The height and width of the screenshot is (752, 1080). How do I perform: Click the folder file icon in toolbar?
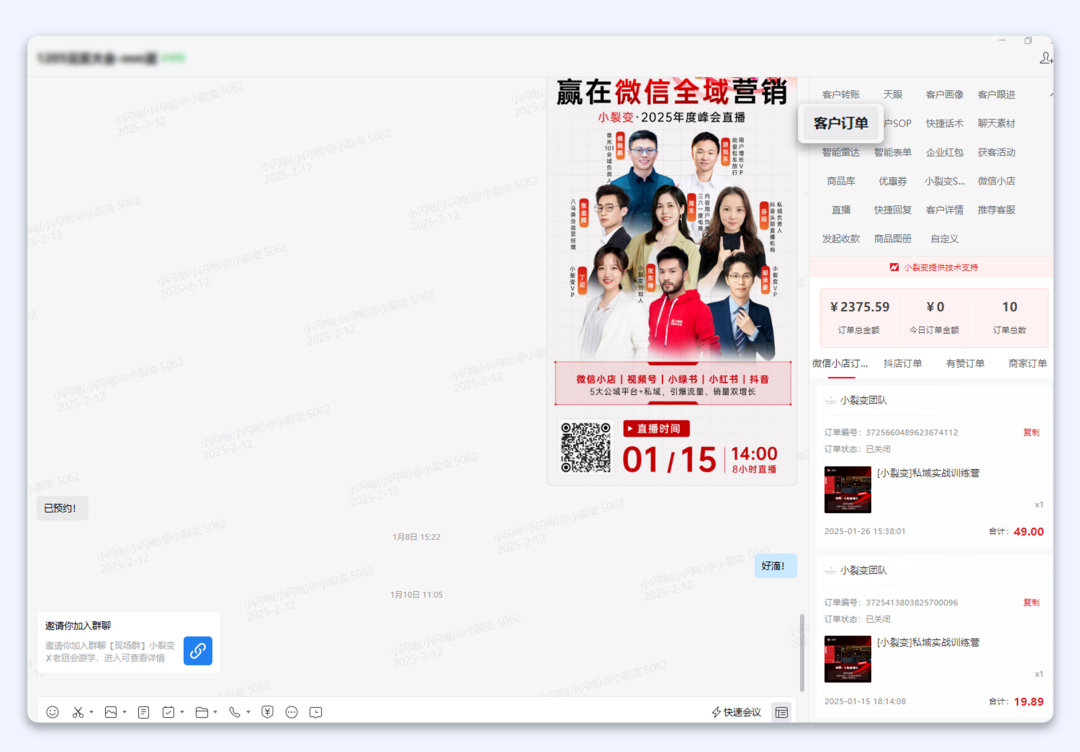point(201,712)
